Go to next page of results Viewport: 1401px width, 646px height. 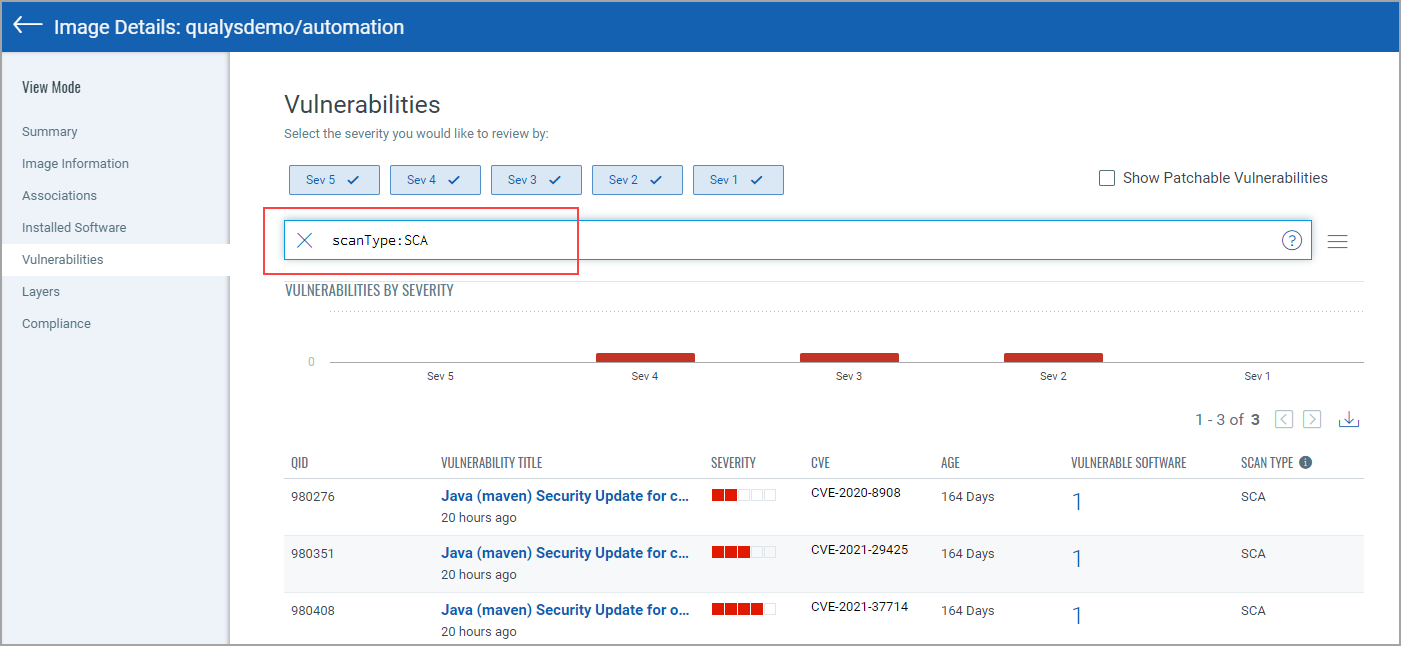(1312, 419)
